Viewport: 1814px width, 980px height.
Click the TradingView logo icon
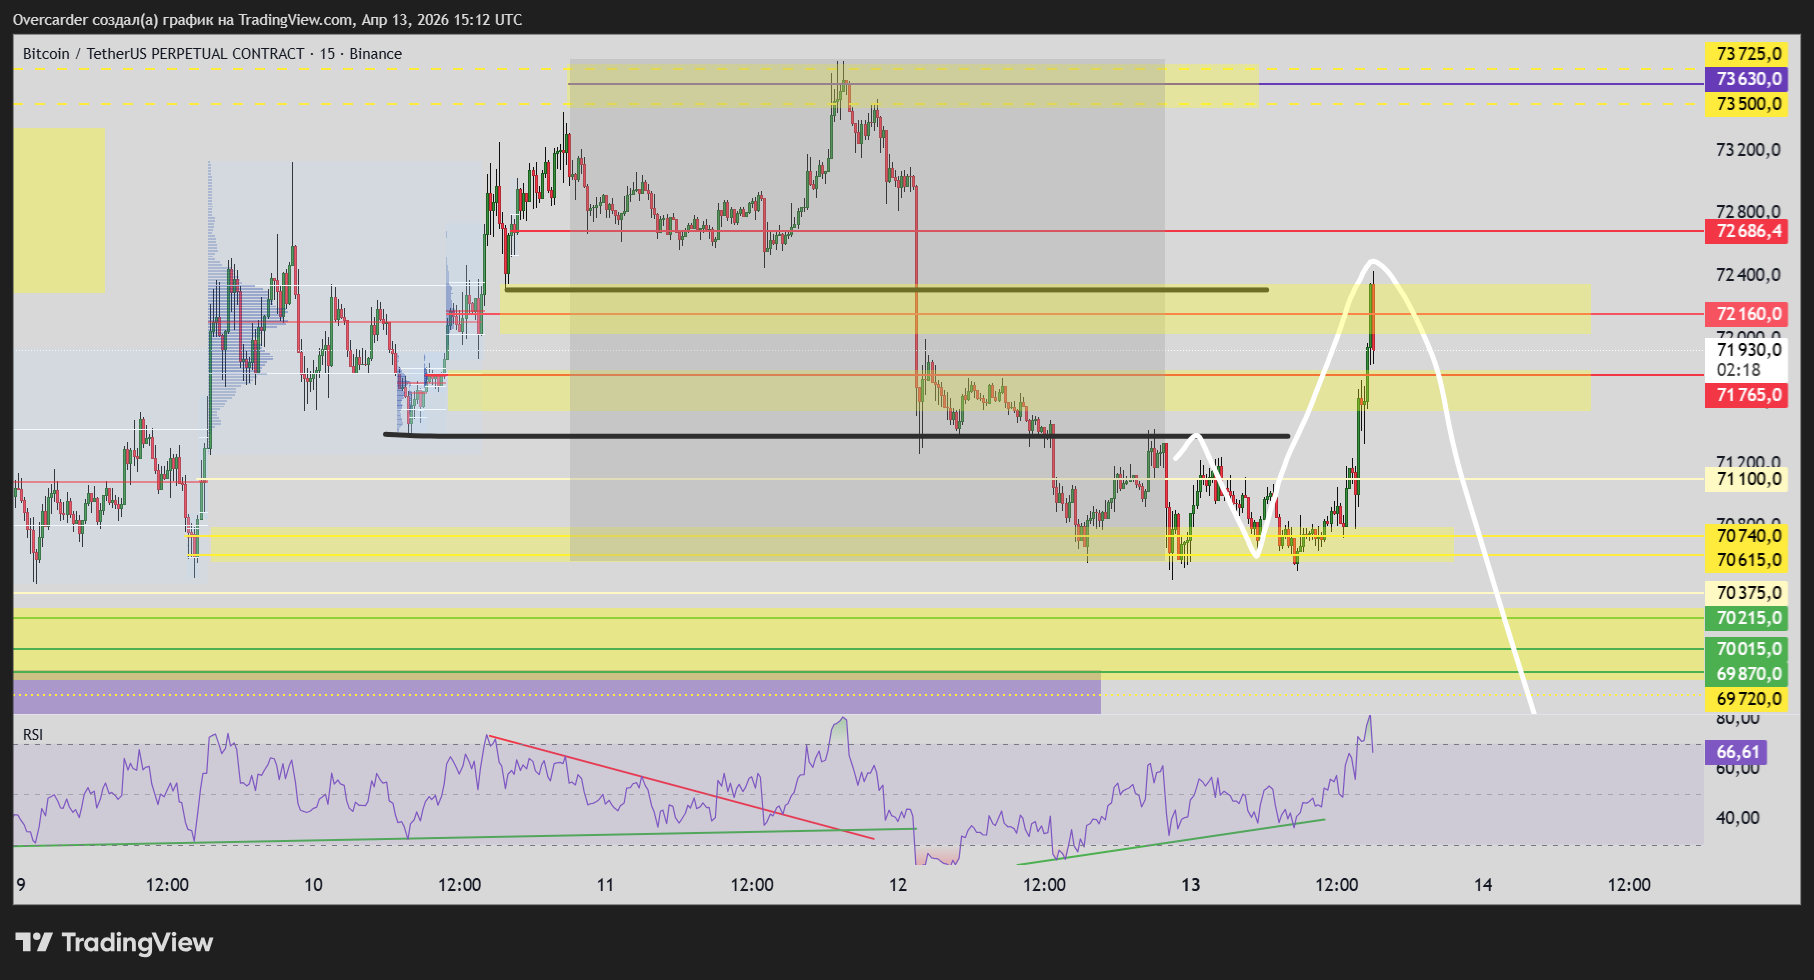pyautogui.click(x=34, y=942)
